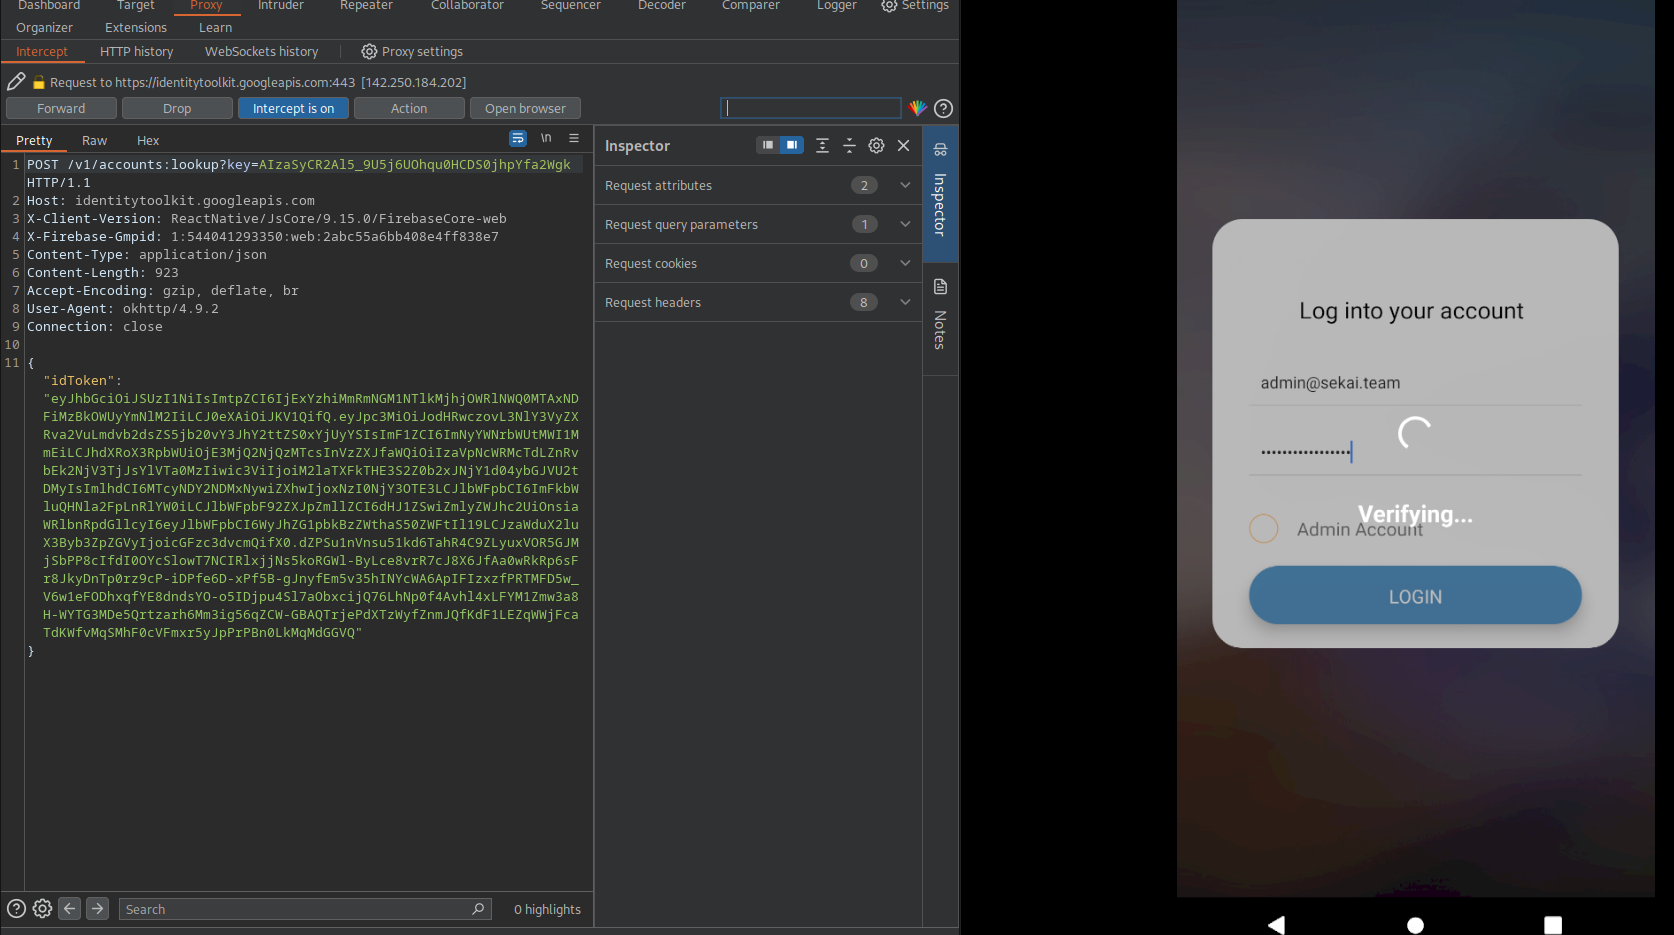Click the bottom-left help icon
The image size is (1674, 935).
(x=16, y=909)
